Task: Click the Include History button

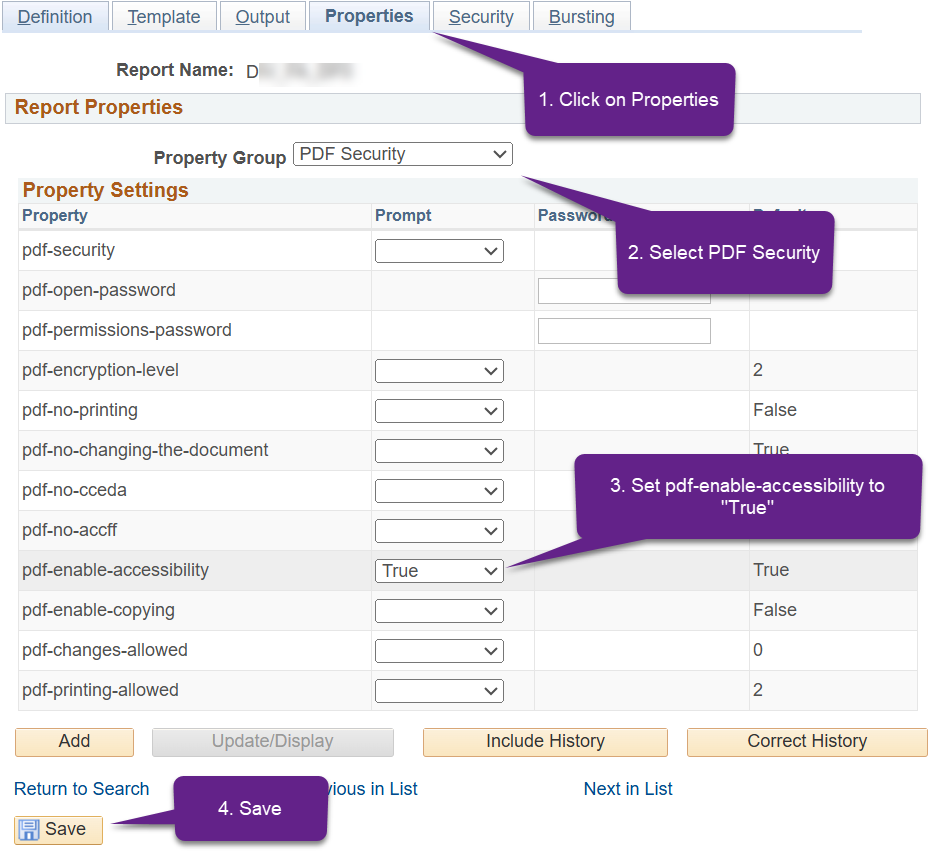Action: point(545,741)
